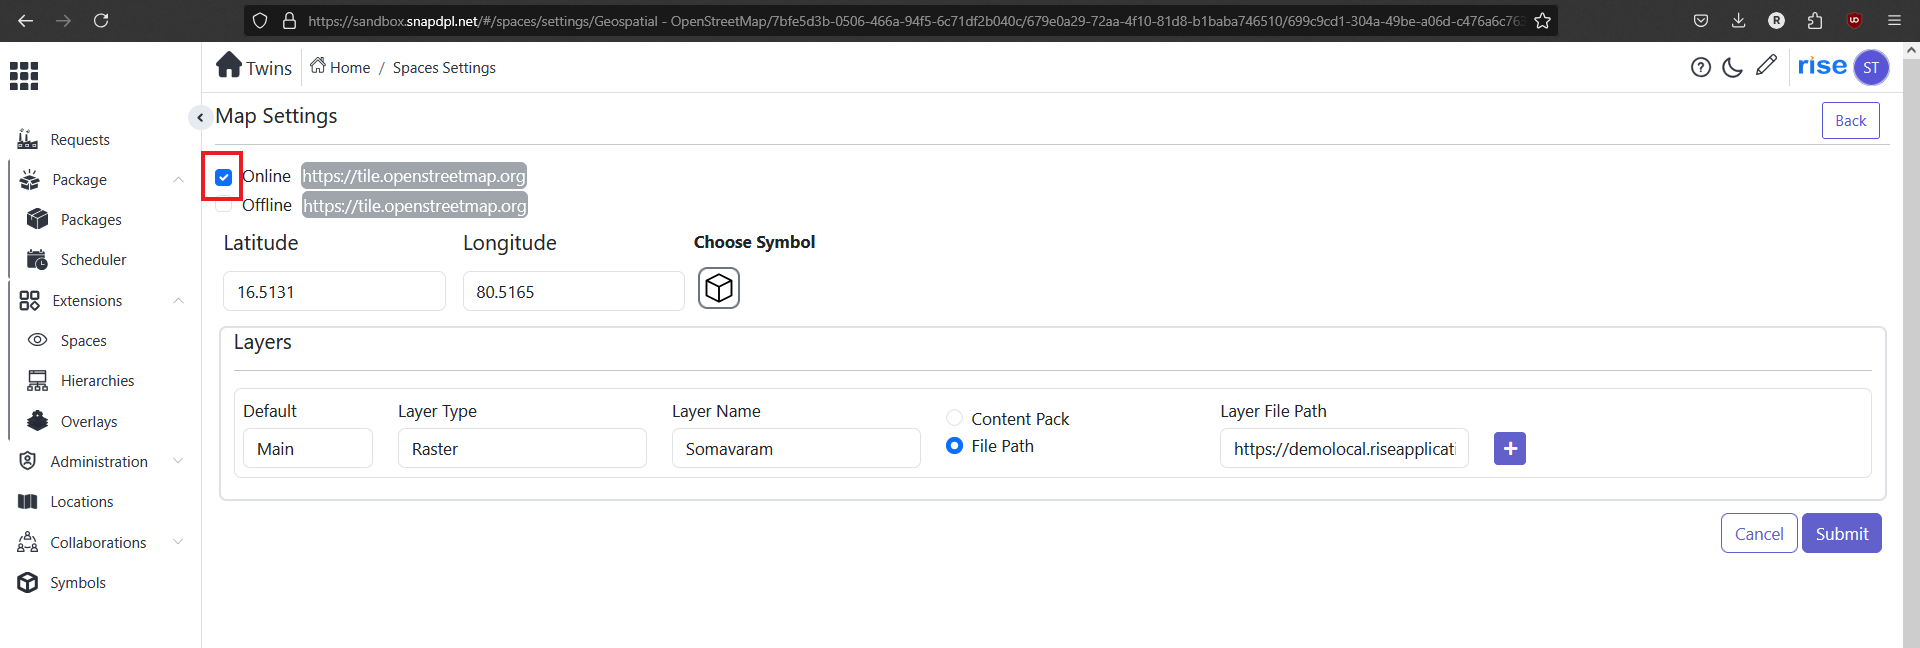Uncheck the Online checkbox
Image resolution: width=1920 pixels, height=648 pixels.
click(x=223, y=177)
